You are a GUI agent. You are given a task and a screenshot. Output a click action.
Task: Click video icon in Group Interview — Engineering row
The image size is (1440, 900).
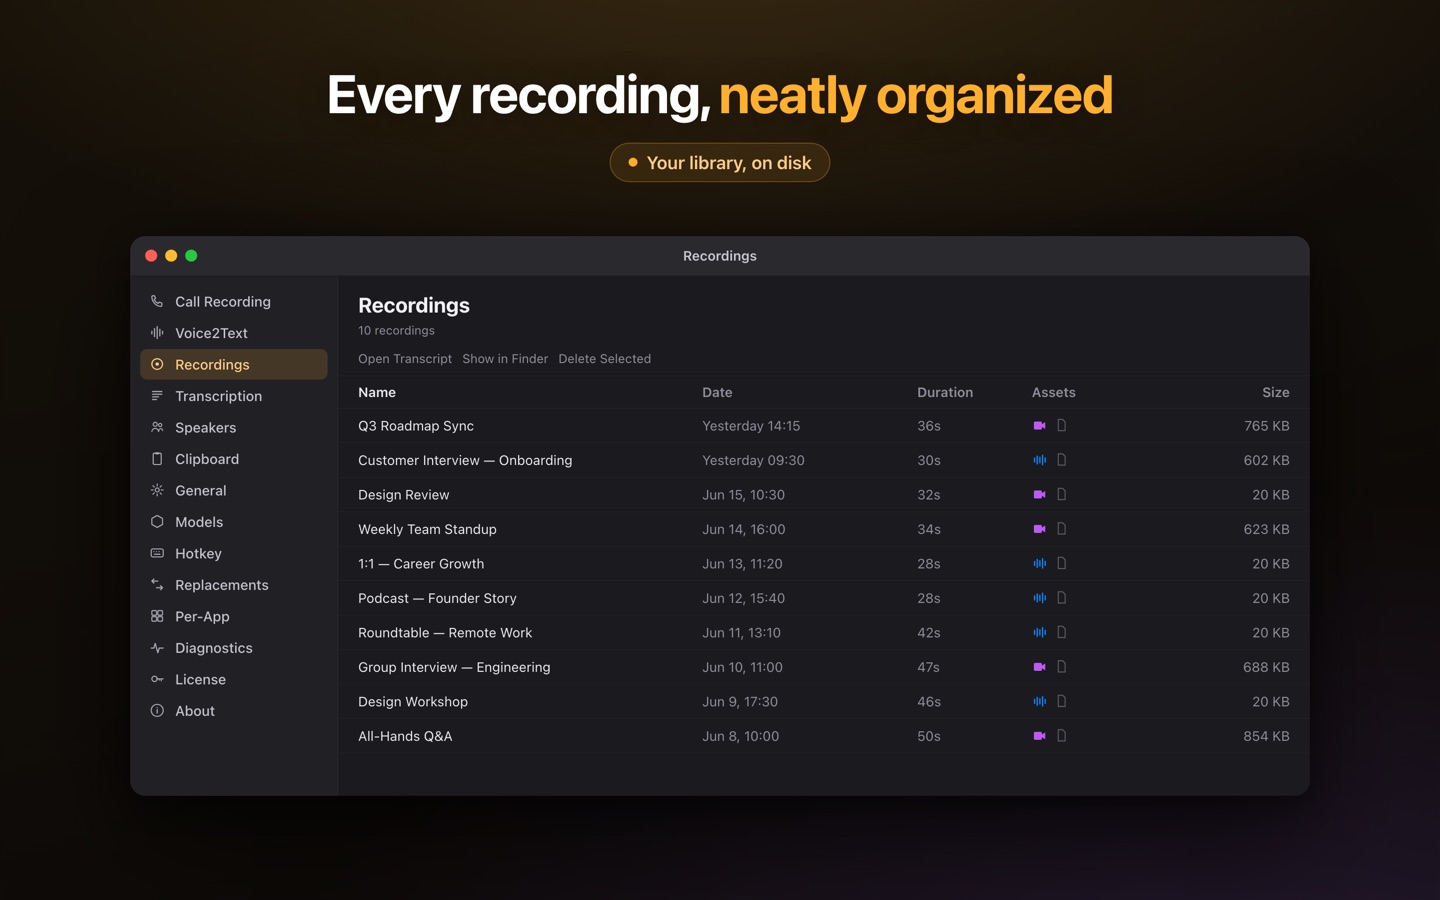click(x=1039, y=667)
